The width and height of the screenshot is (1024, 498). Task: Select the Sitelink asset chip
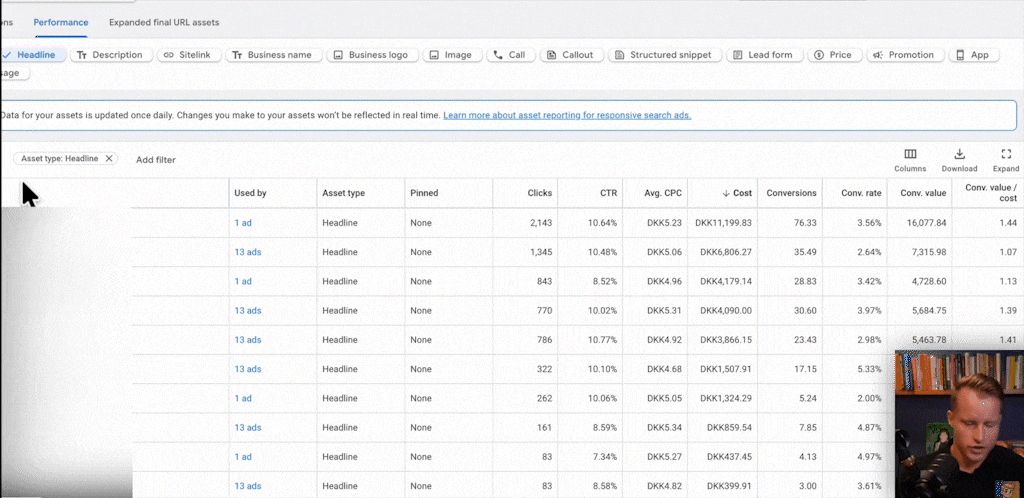coord(188,55)
